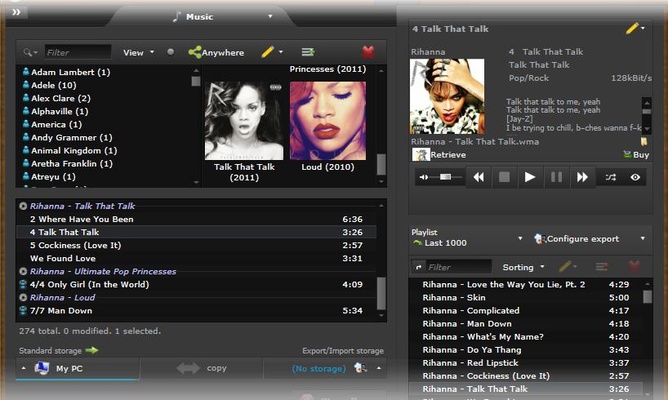
Task: Click the volume speaker mute icon
Action: (424, 177)
